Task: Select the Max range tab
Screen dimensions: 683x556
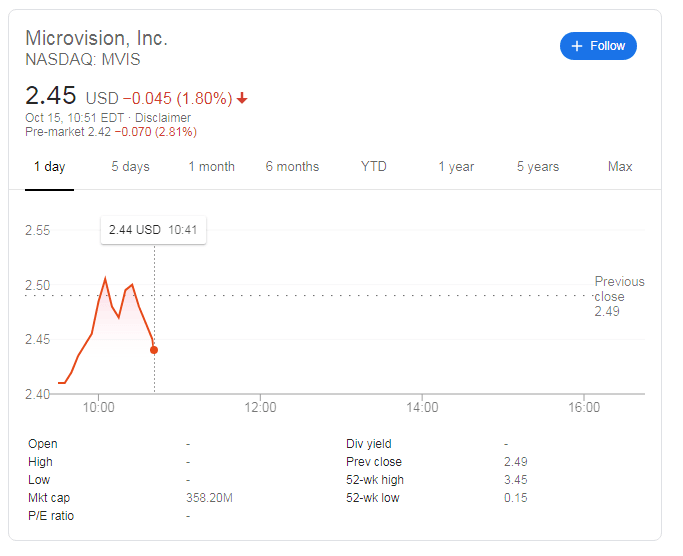Action: coord(620,167)
